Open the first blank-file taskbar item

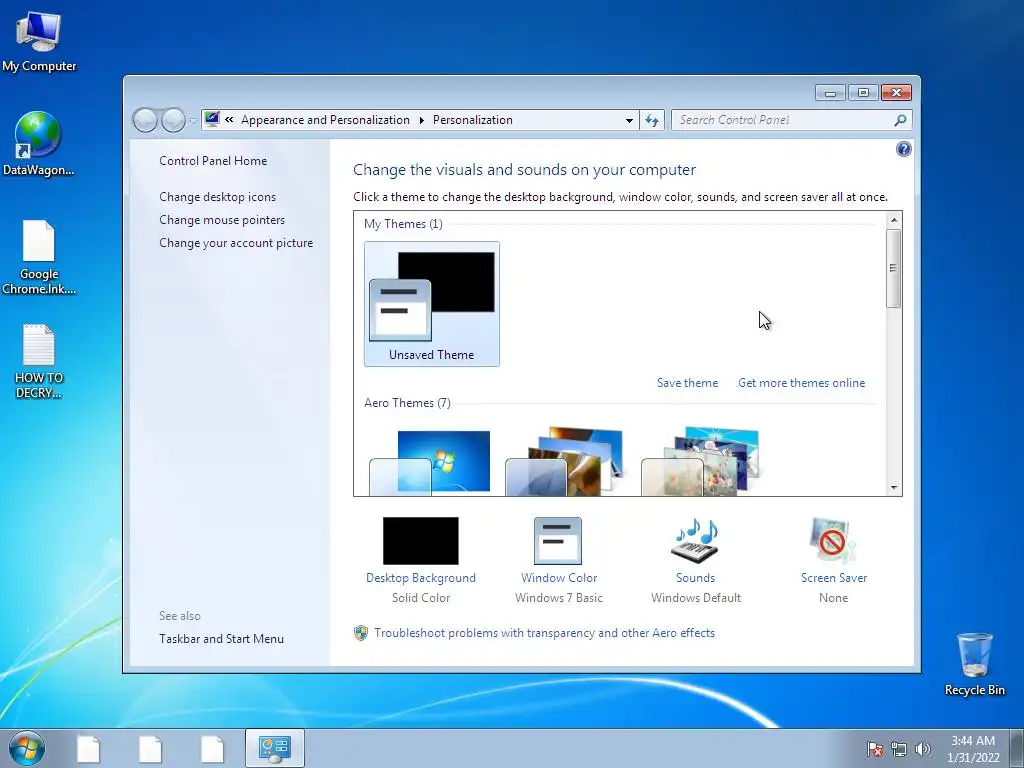pos(88,748)
